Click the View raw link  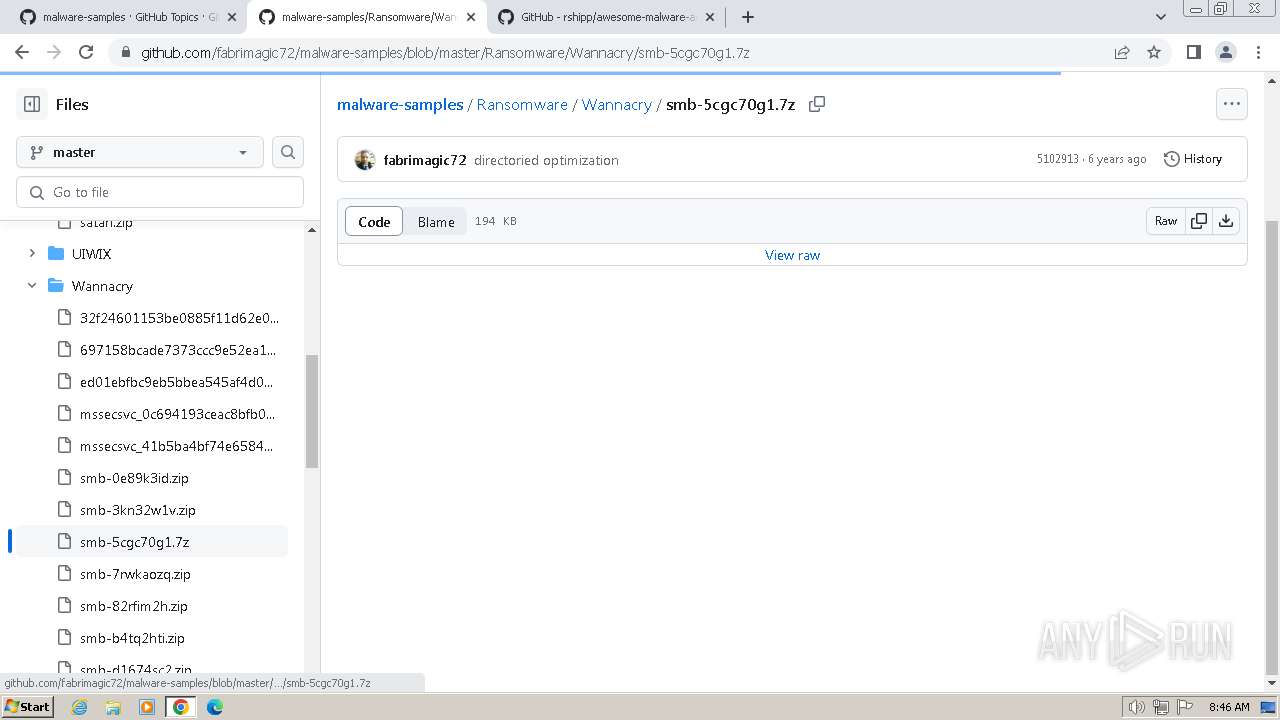click(x=792, y=255)
